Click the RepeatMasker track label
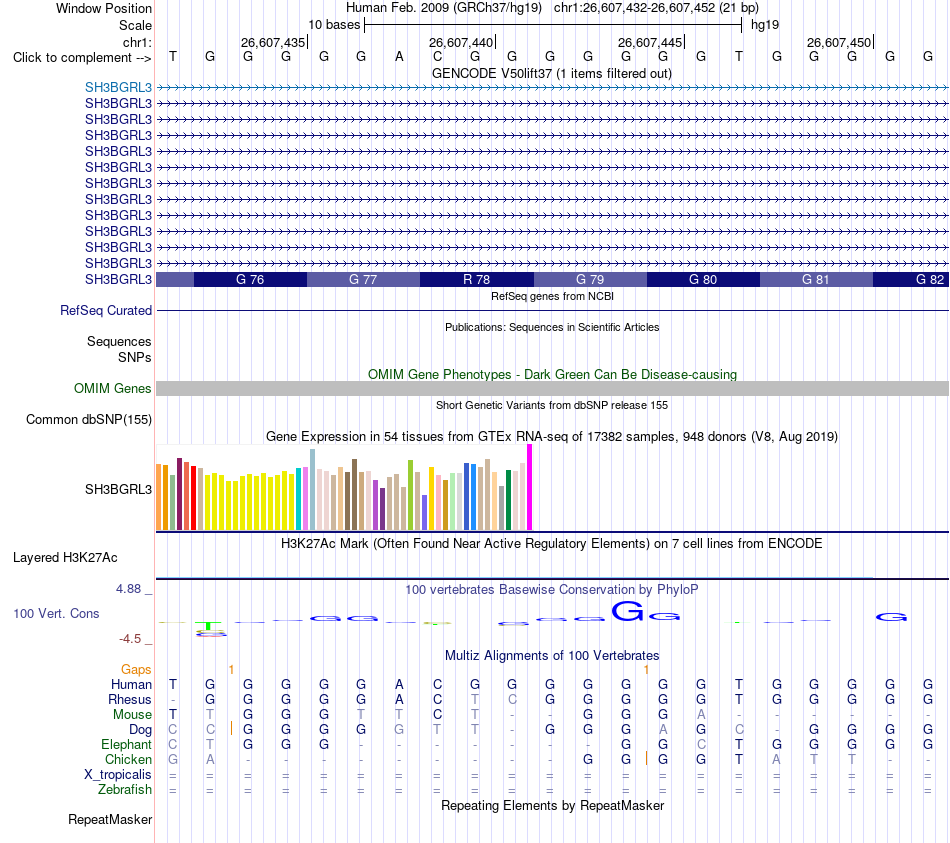The image size is (950, 843). tap(110, 819)
